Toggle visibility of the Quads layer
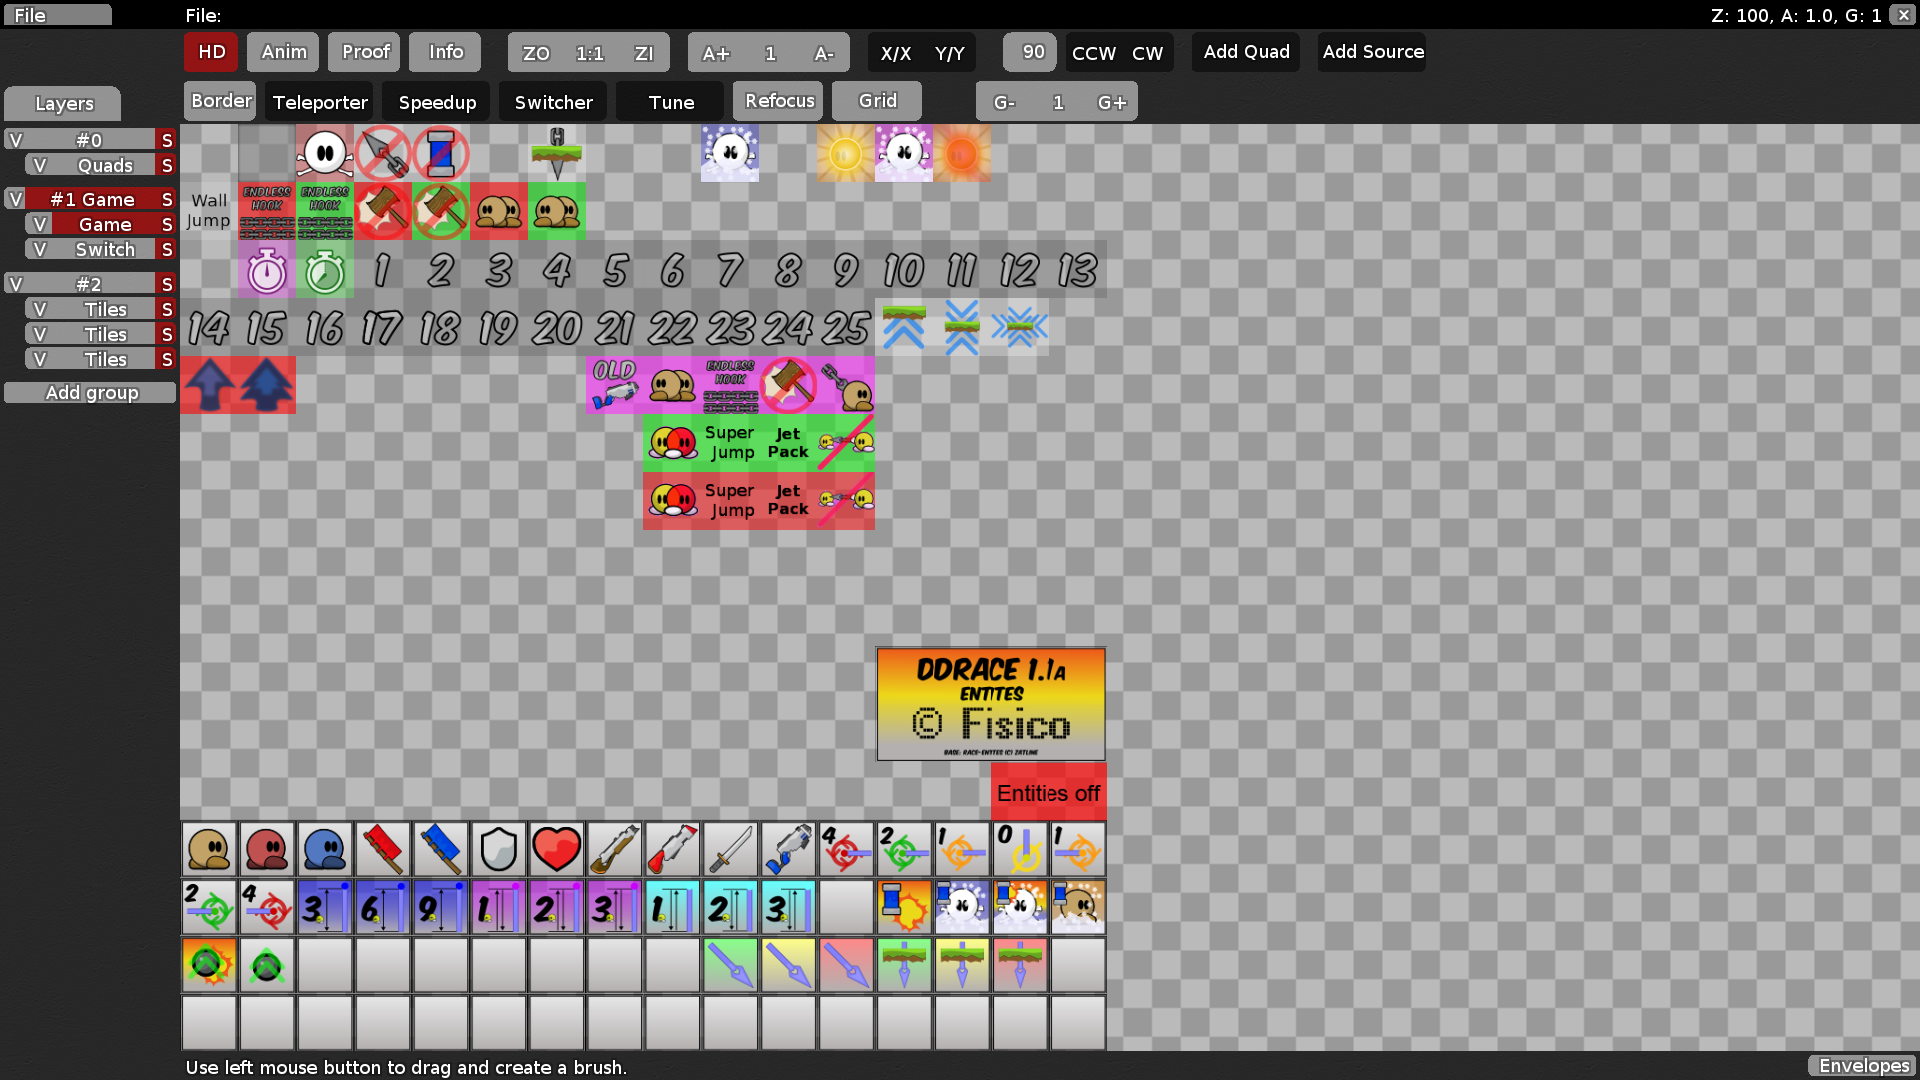The image size is (1920, 1080). pyautogui.click(x=40, y=165)
